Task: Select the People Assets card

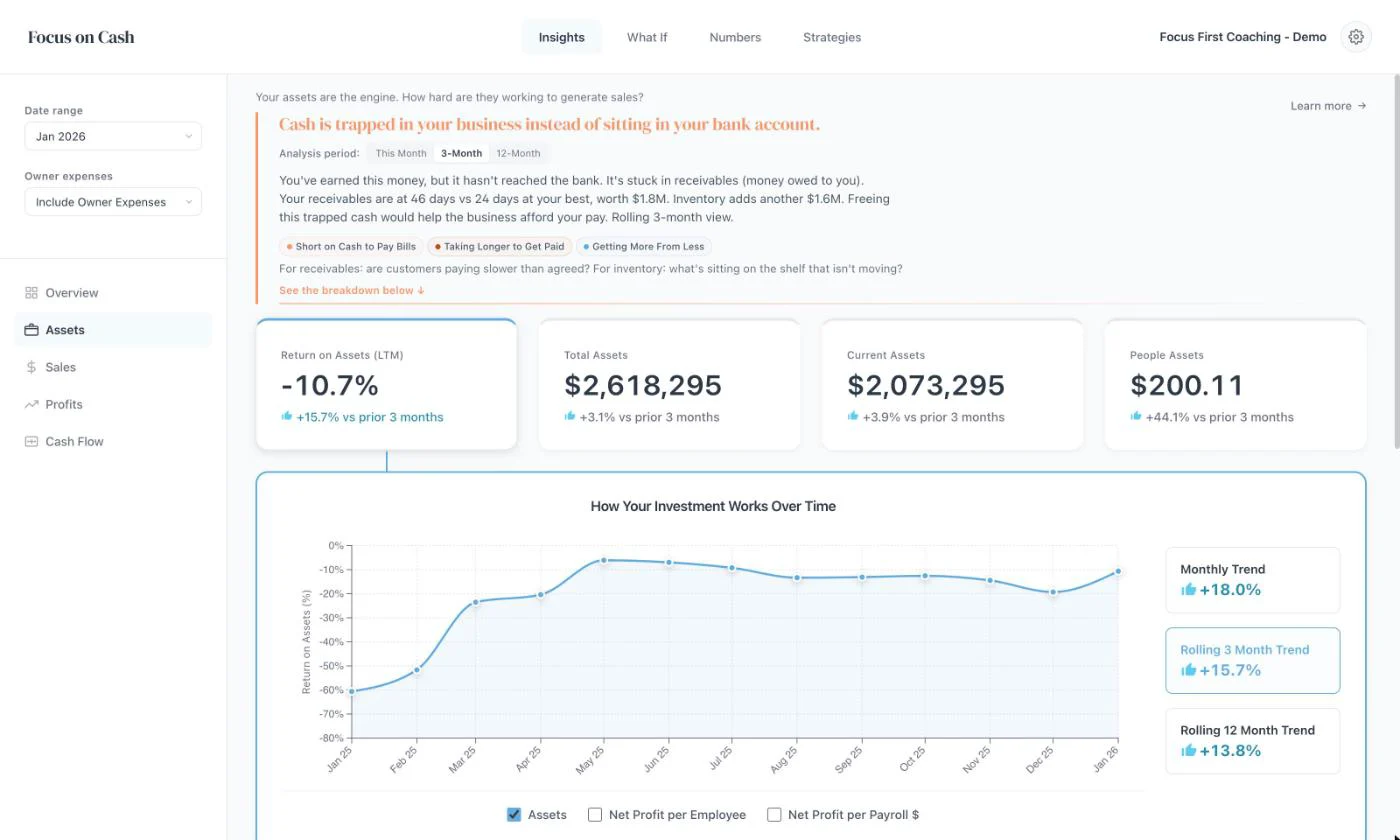Action: point(1235,385)
